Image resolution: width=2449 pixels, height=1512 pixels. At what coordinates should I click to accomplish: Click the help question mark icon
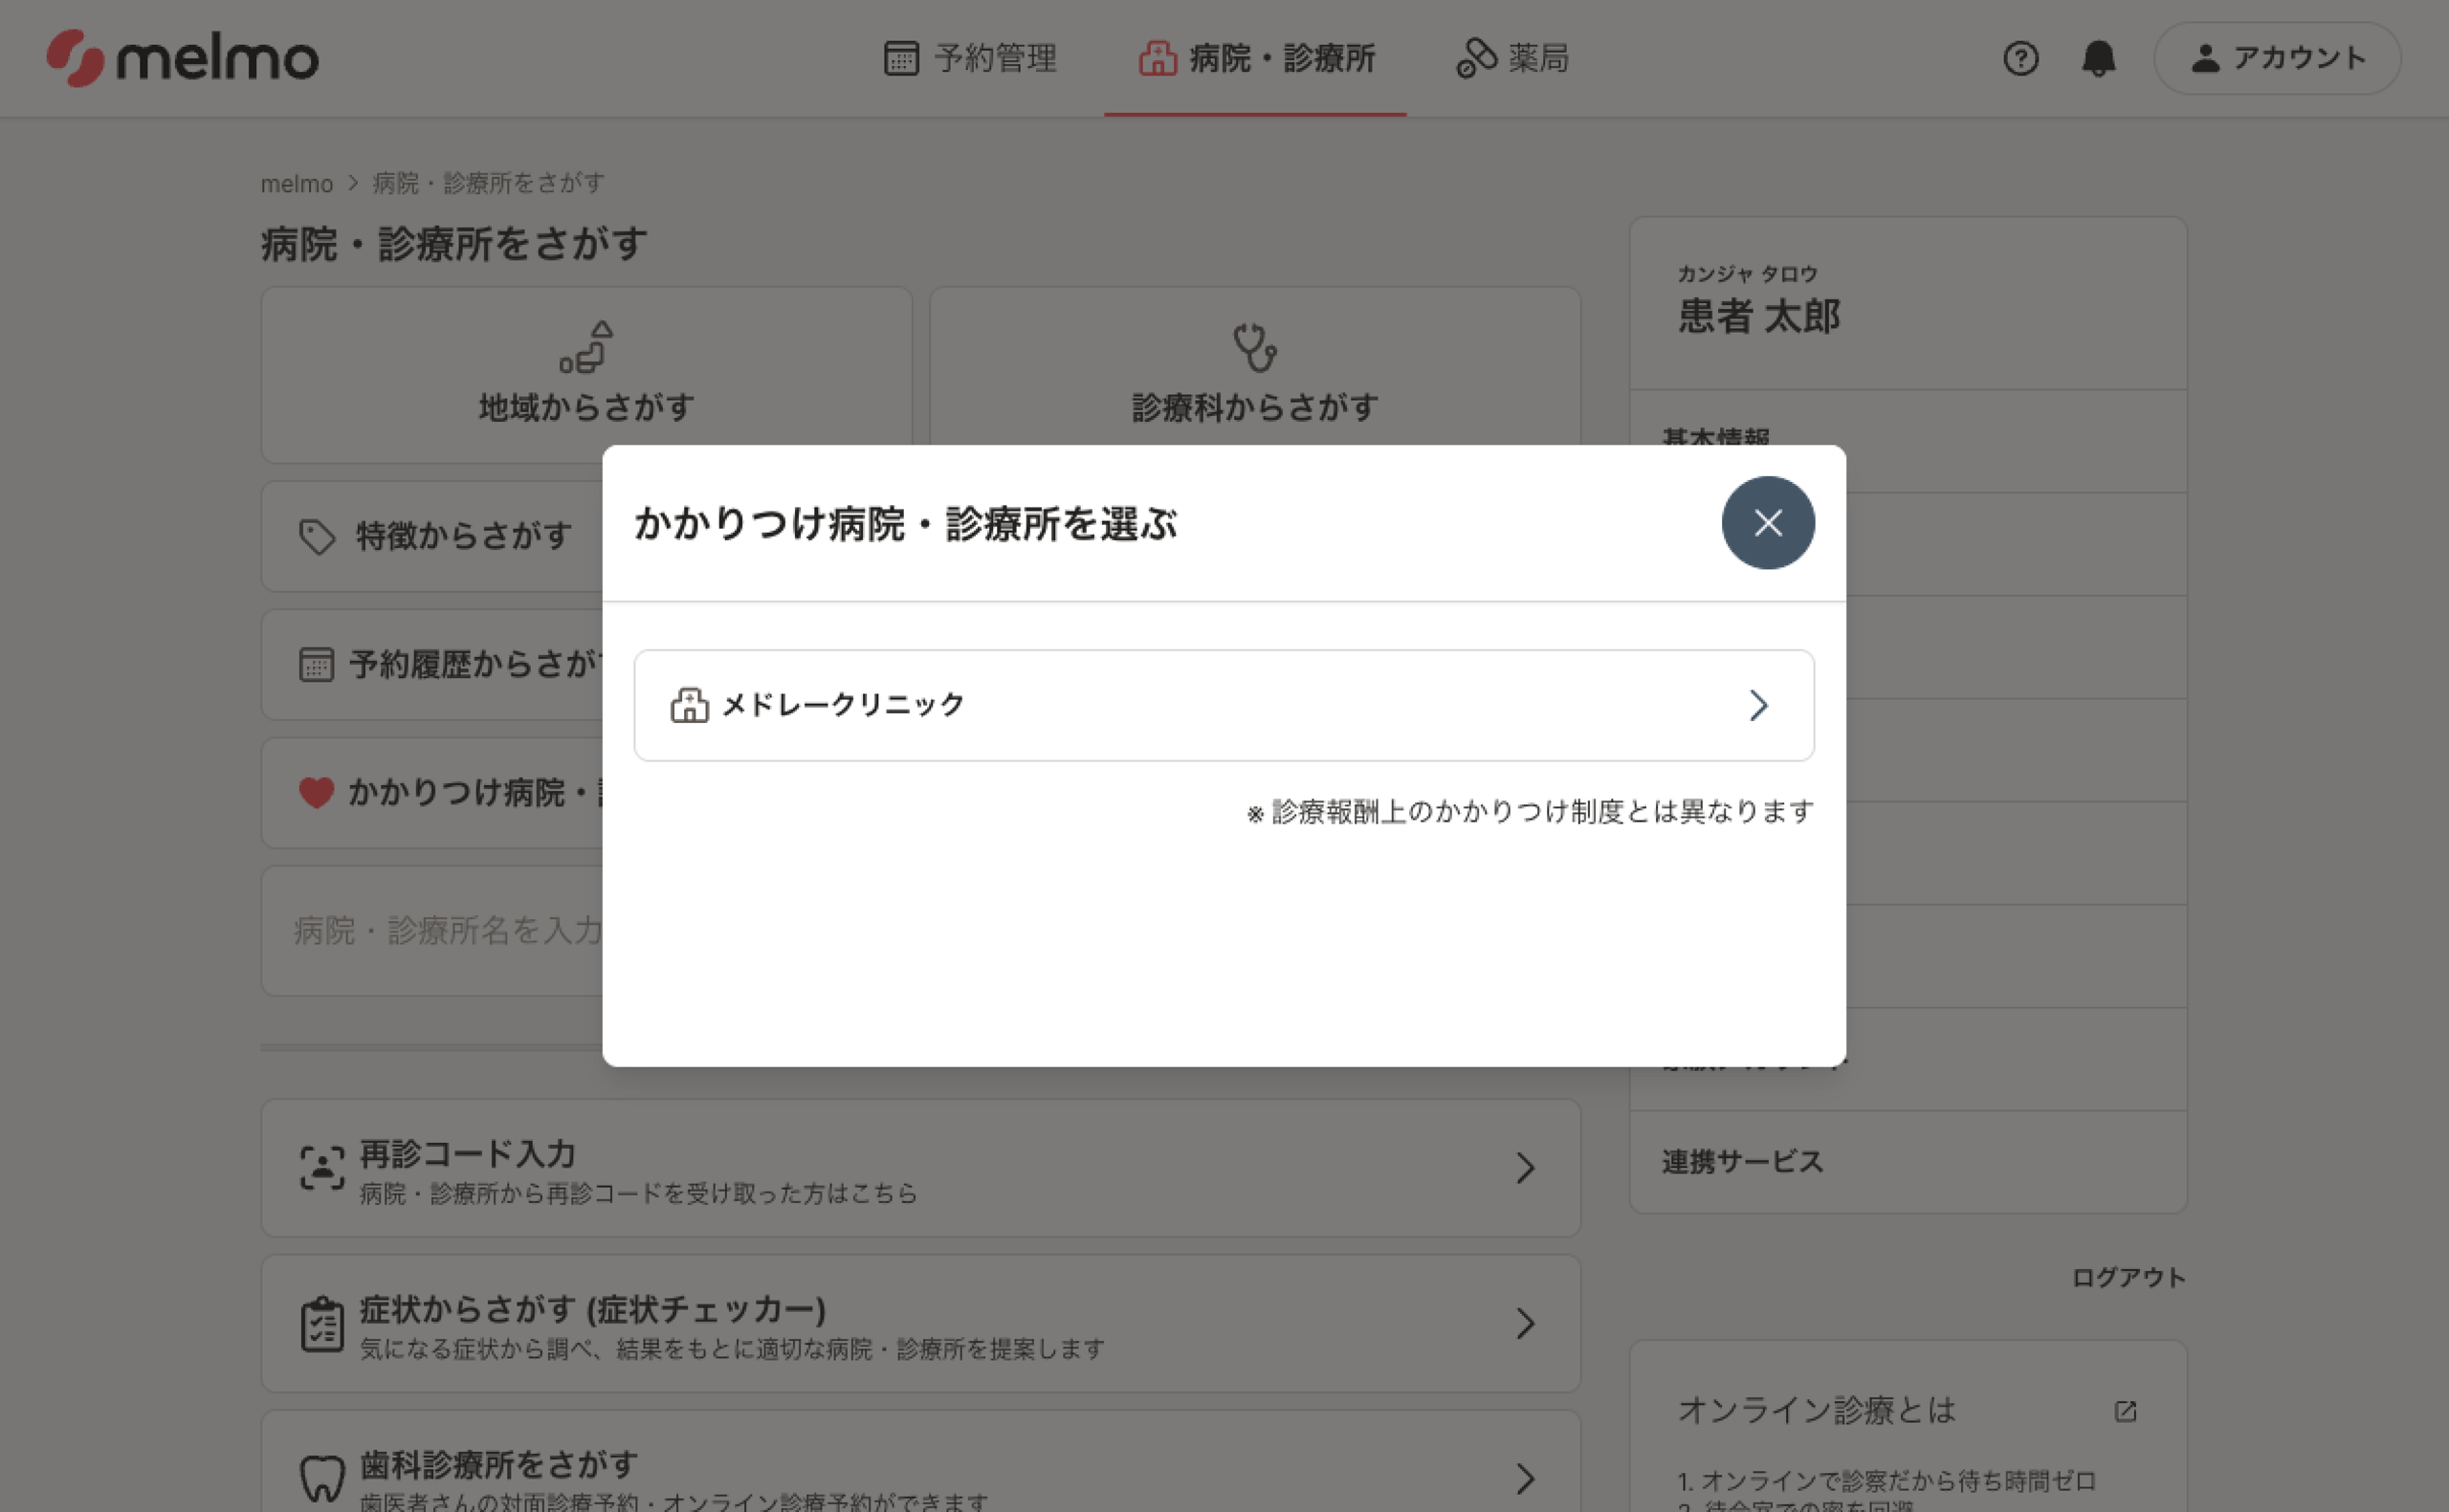[x=2020, y=58]
